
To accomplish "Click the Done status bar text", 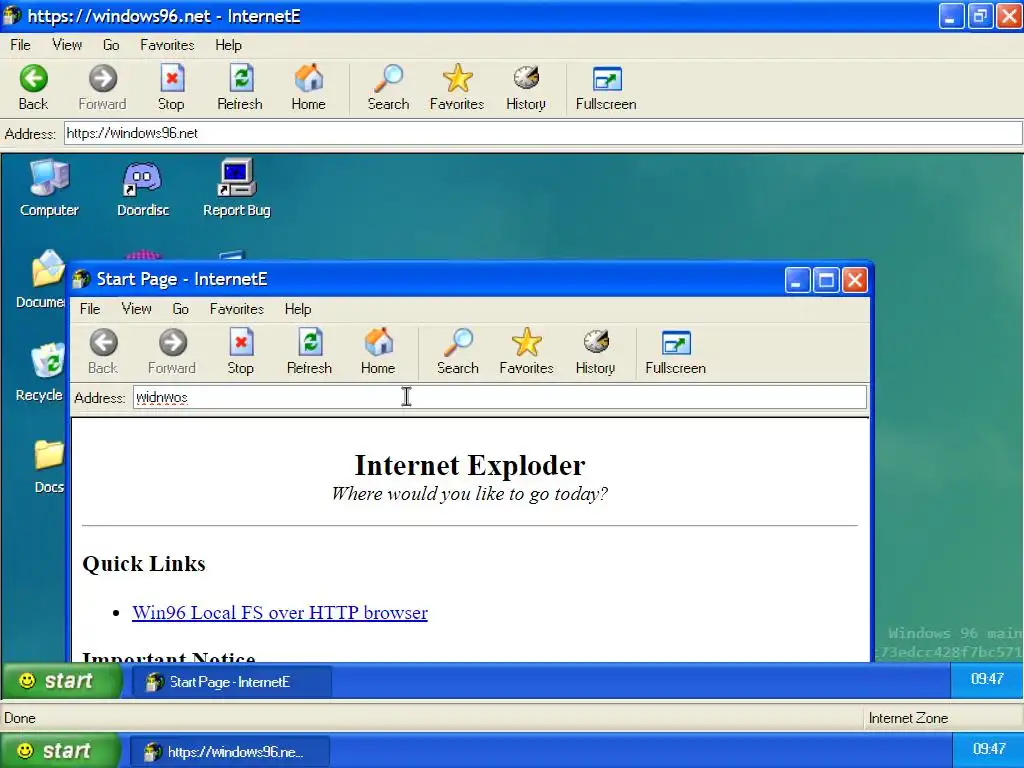I will coord(20,718).
